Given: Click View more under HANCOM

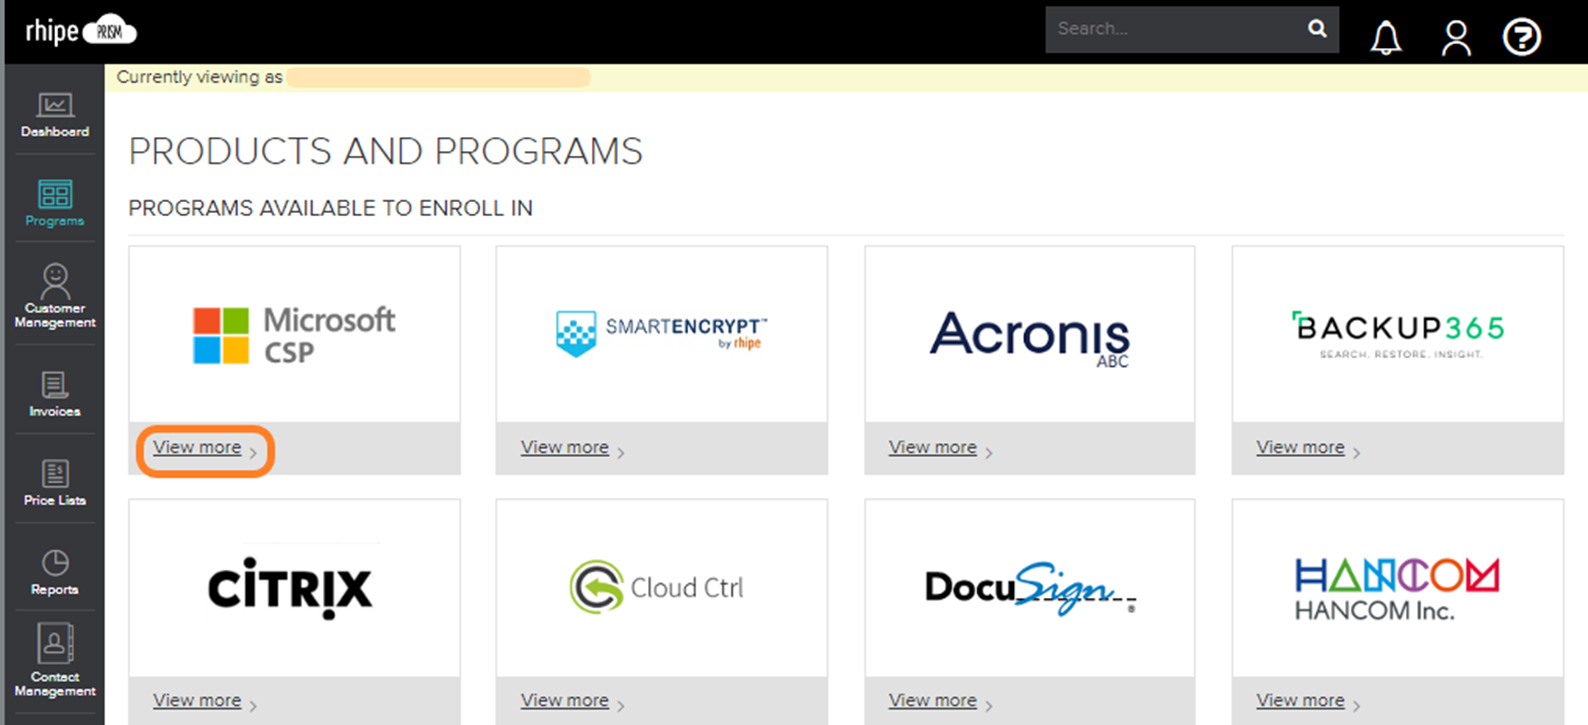Looking at the screenshot, I should [x=1300, y=700].
